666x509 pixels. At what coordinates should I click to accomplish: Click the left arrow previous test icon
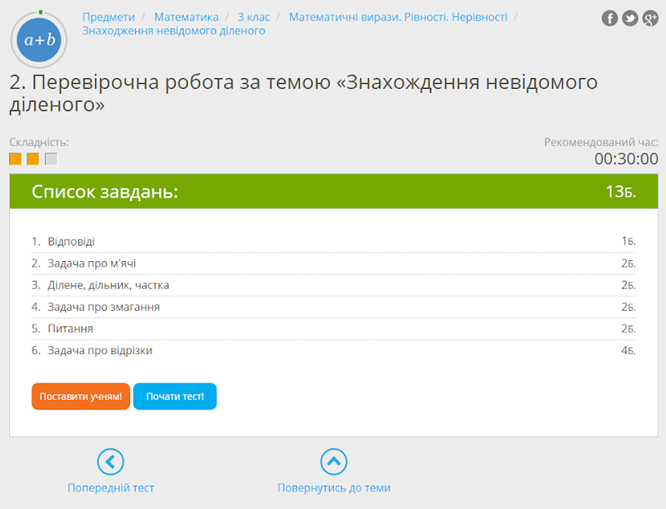click(111, 461)
